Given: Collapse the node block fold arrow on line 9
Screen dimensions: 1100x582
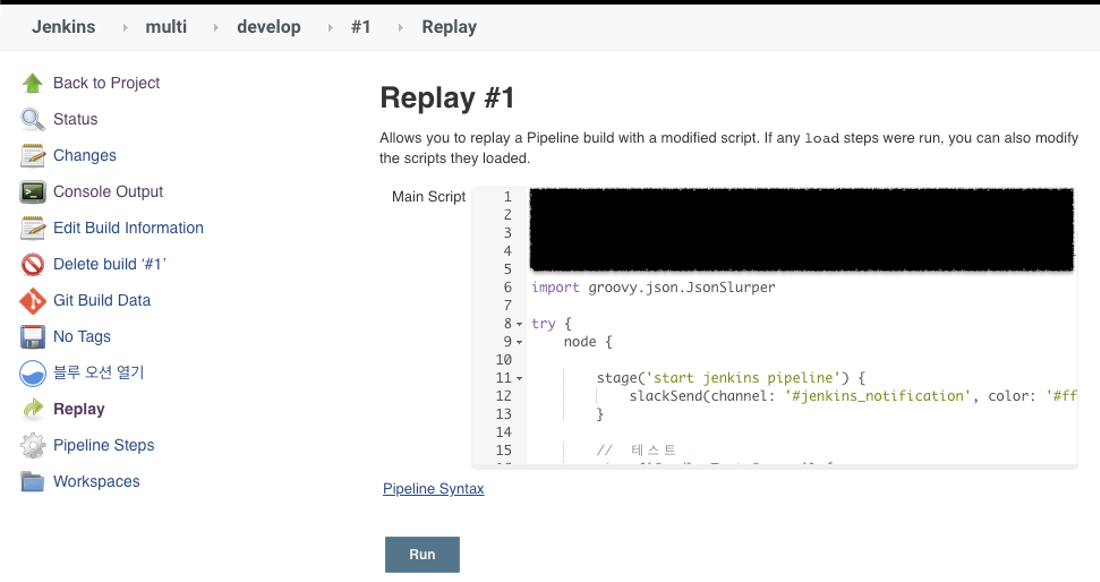Looking at the screenshot, I should [x=520, y=342].
